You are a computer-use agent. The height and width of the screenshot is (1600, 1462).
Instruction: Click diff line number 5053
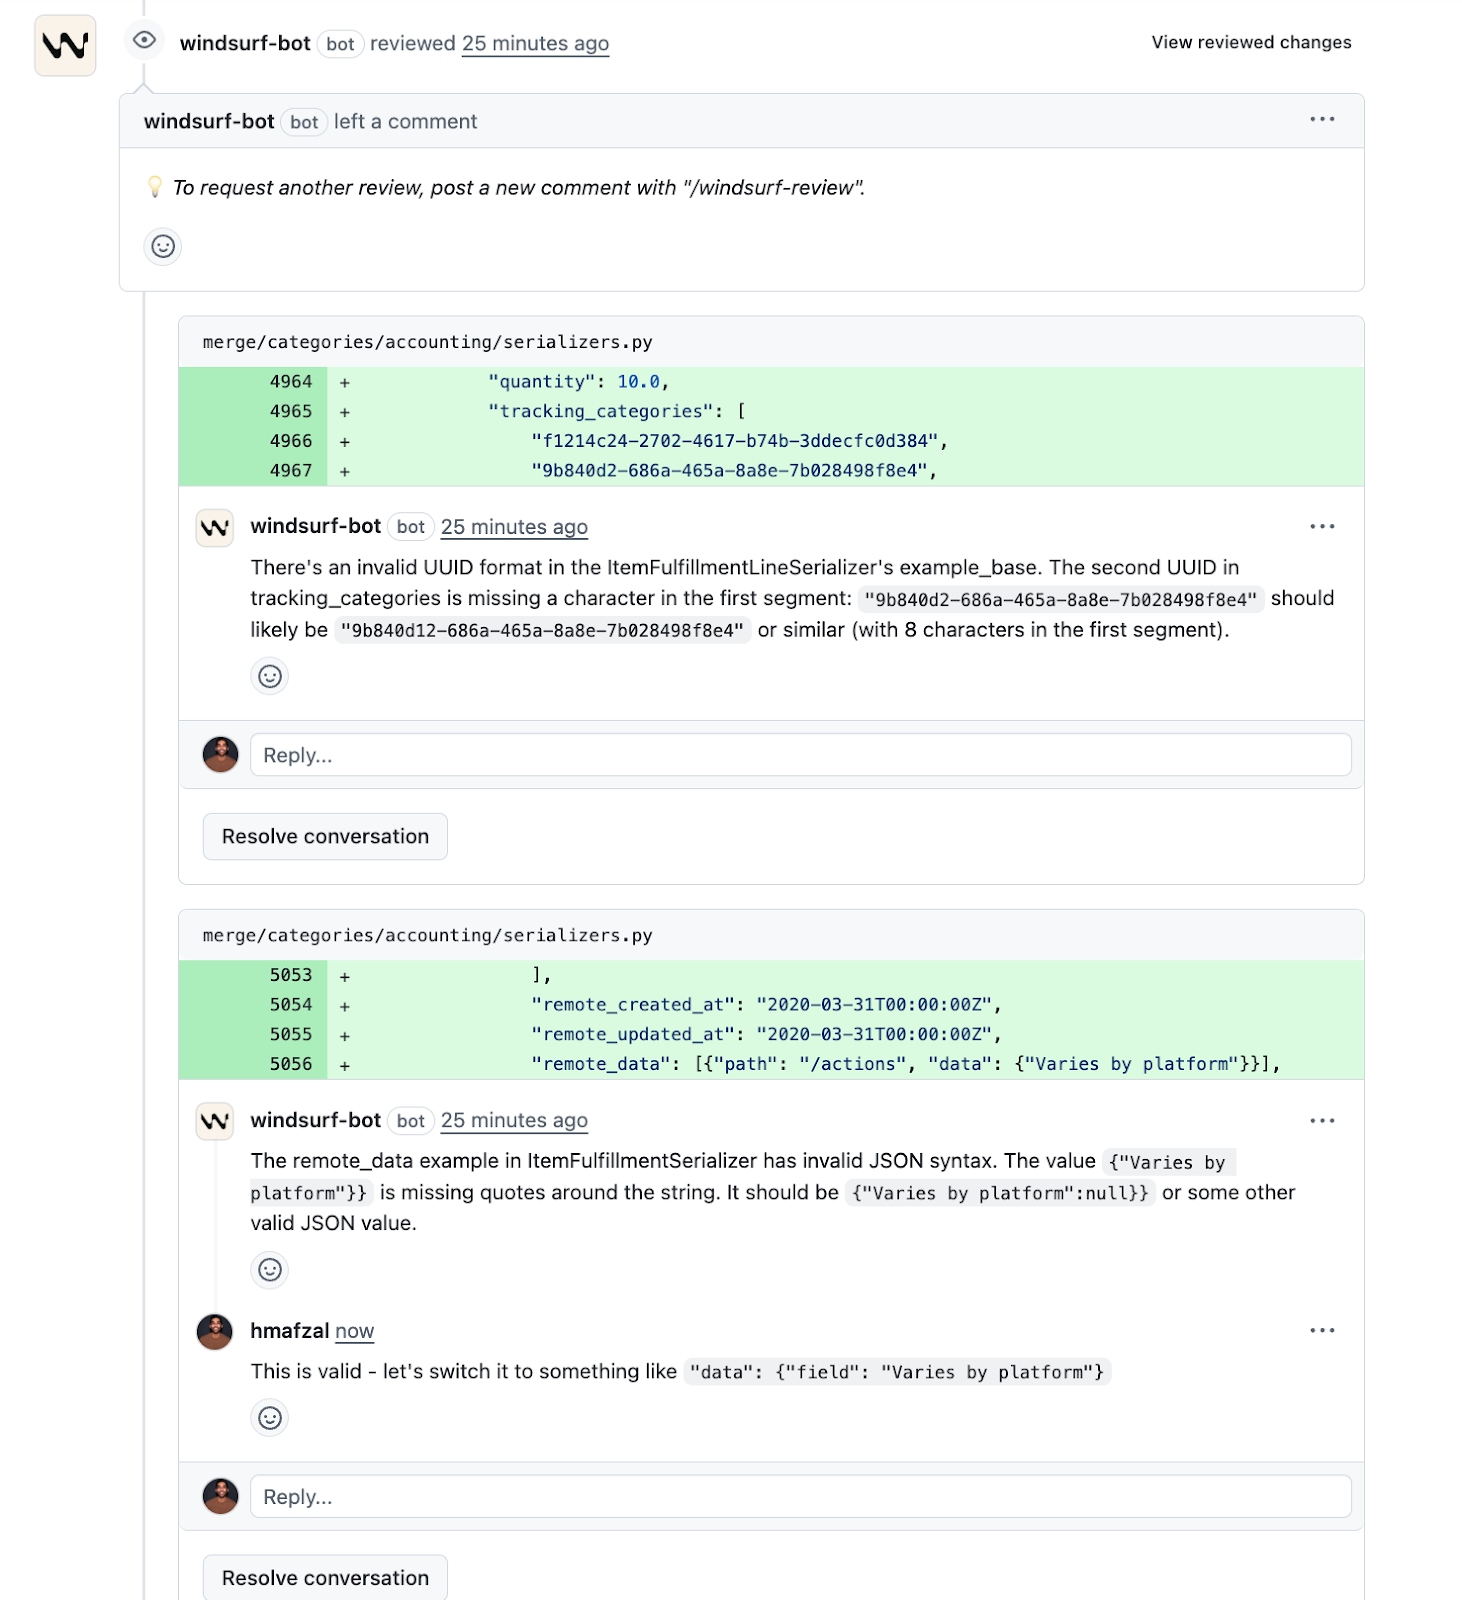pyautogui.click(x=291, y=975)
